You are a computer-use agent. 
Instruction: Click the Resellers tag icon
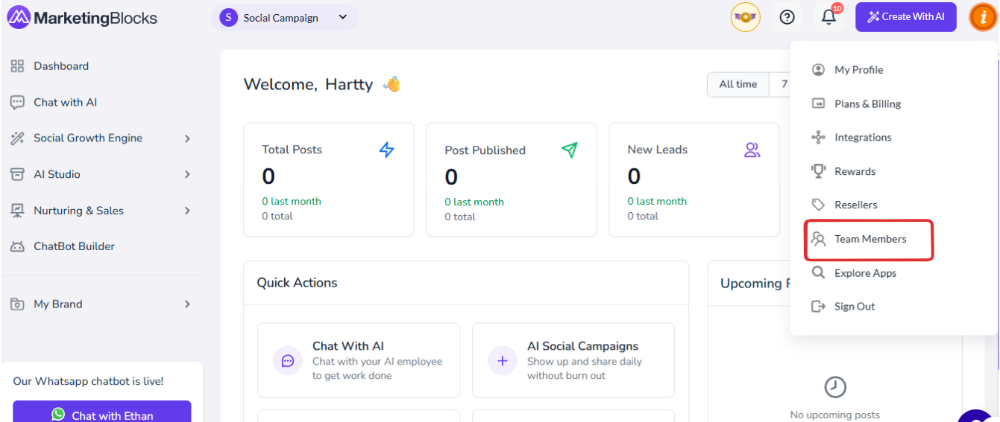[818, 205]
